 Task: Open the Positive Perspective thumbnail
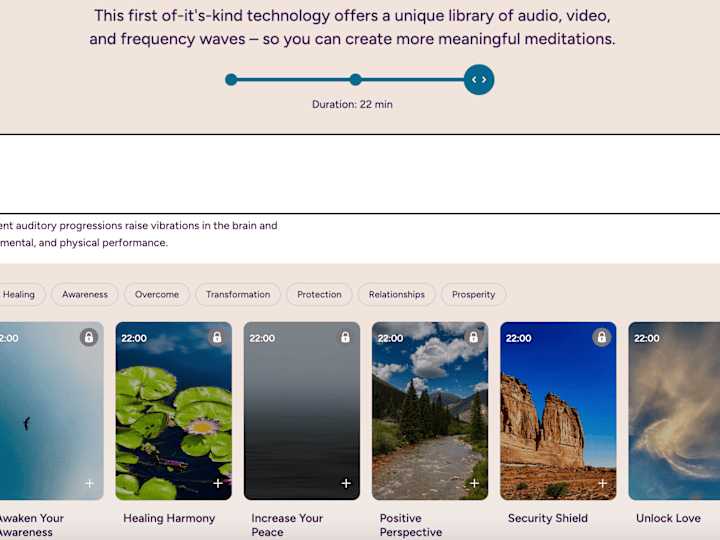[x=430, y=410]
